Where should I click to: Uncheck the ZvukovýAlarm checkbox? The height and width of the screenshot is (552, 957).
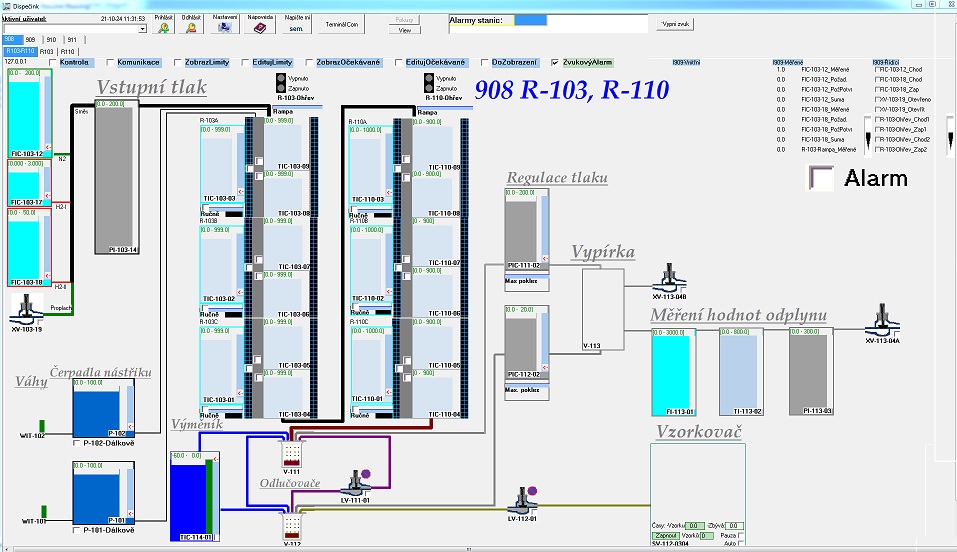[x=555, y=62]
